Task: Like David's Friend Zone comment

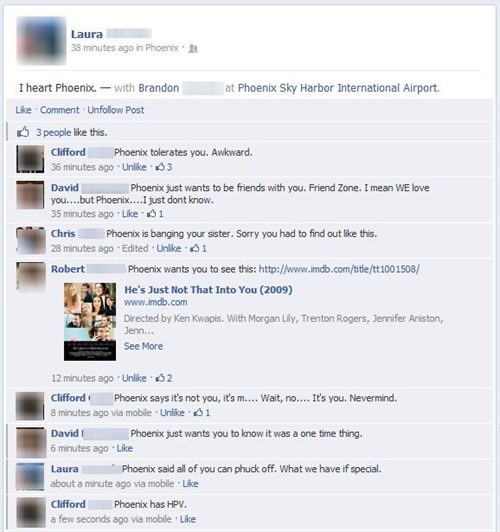Action: (x=130, y=214)
